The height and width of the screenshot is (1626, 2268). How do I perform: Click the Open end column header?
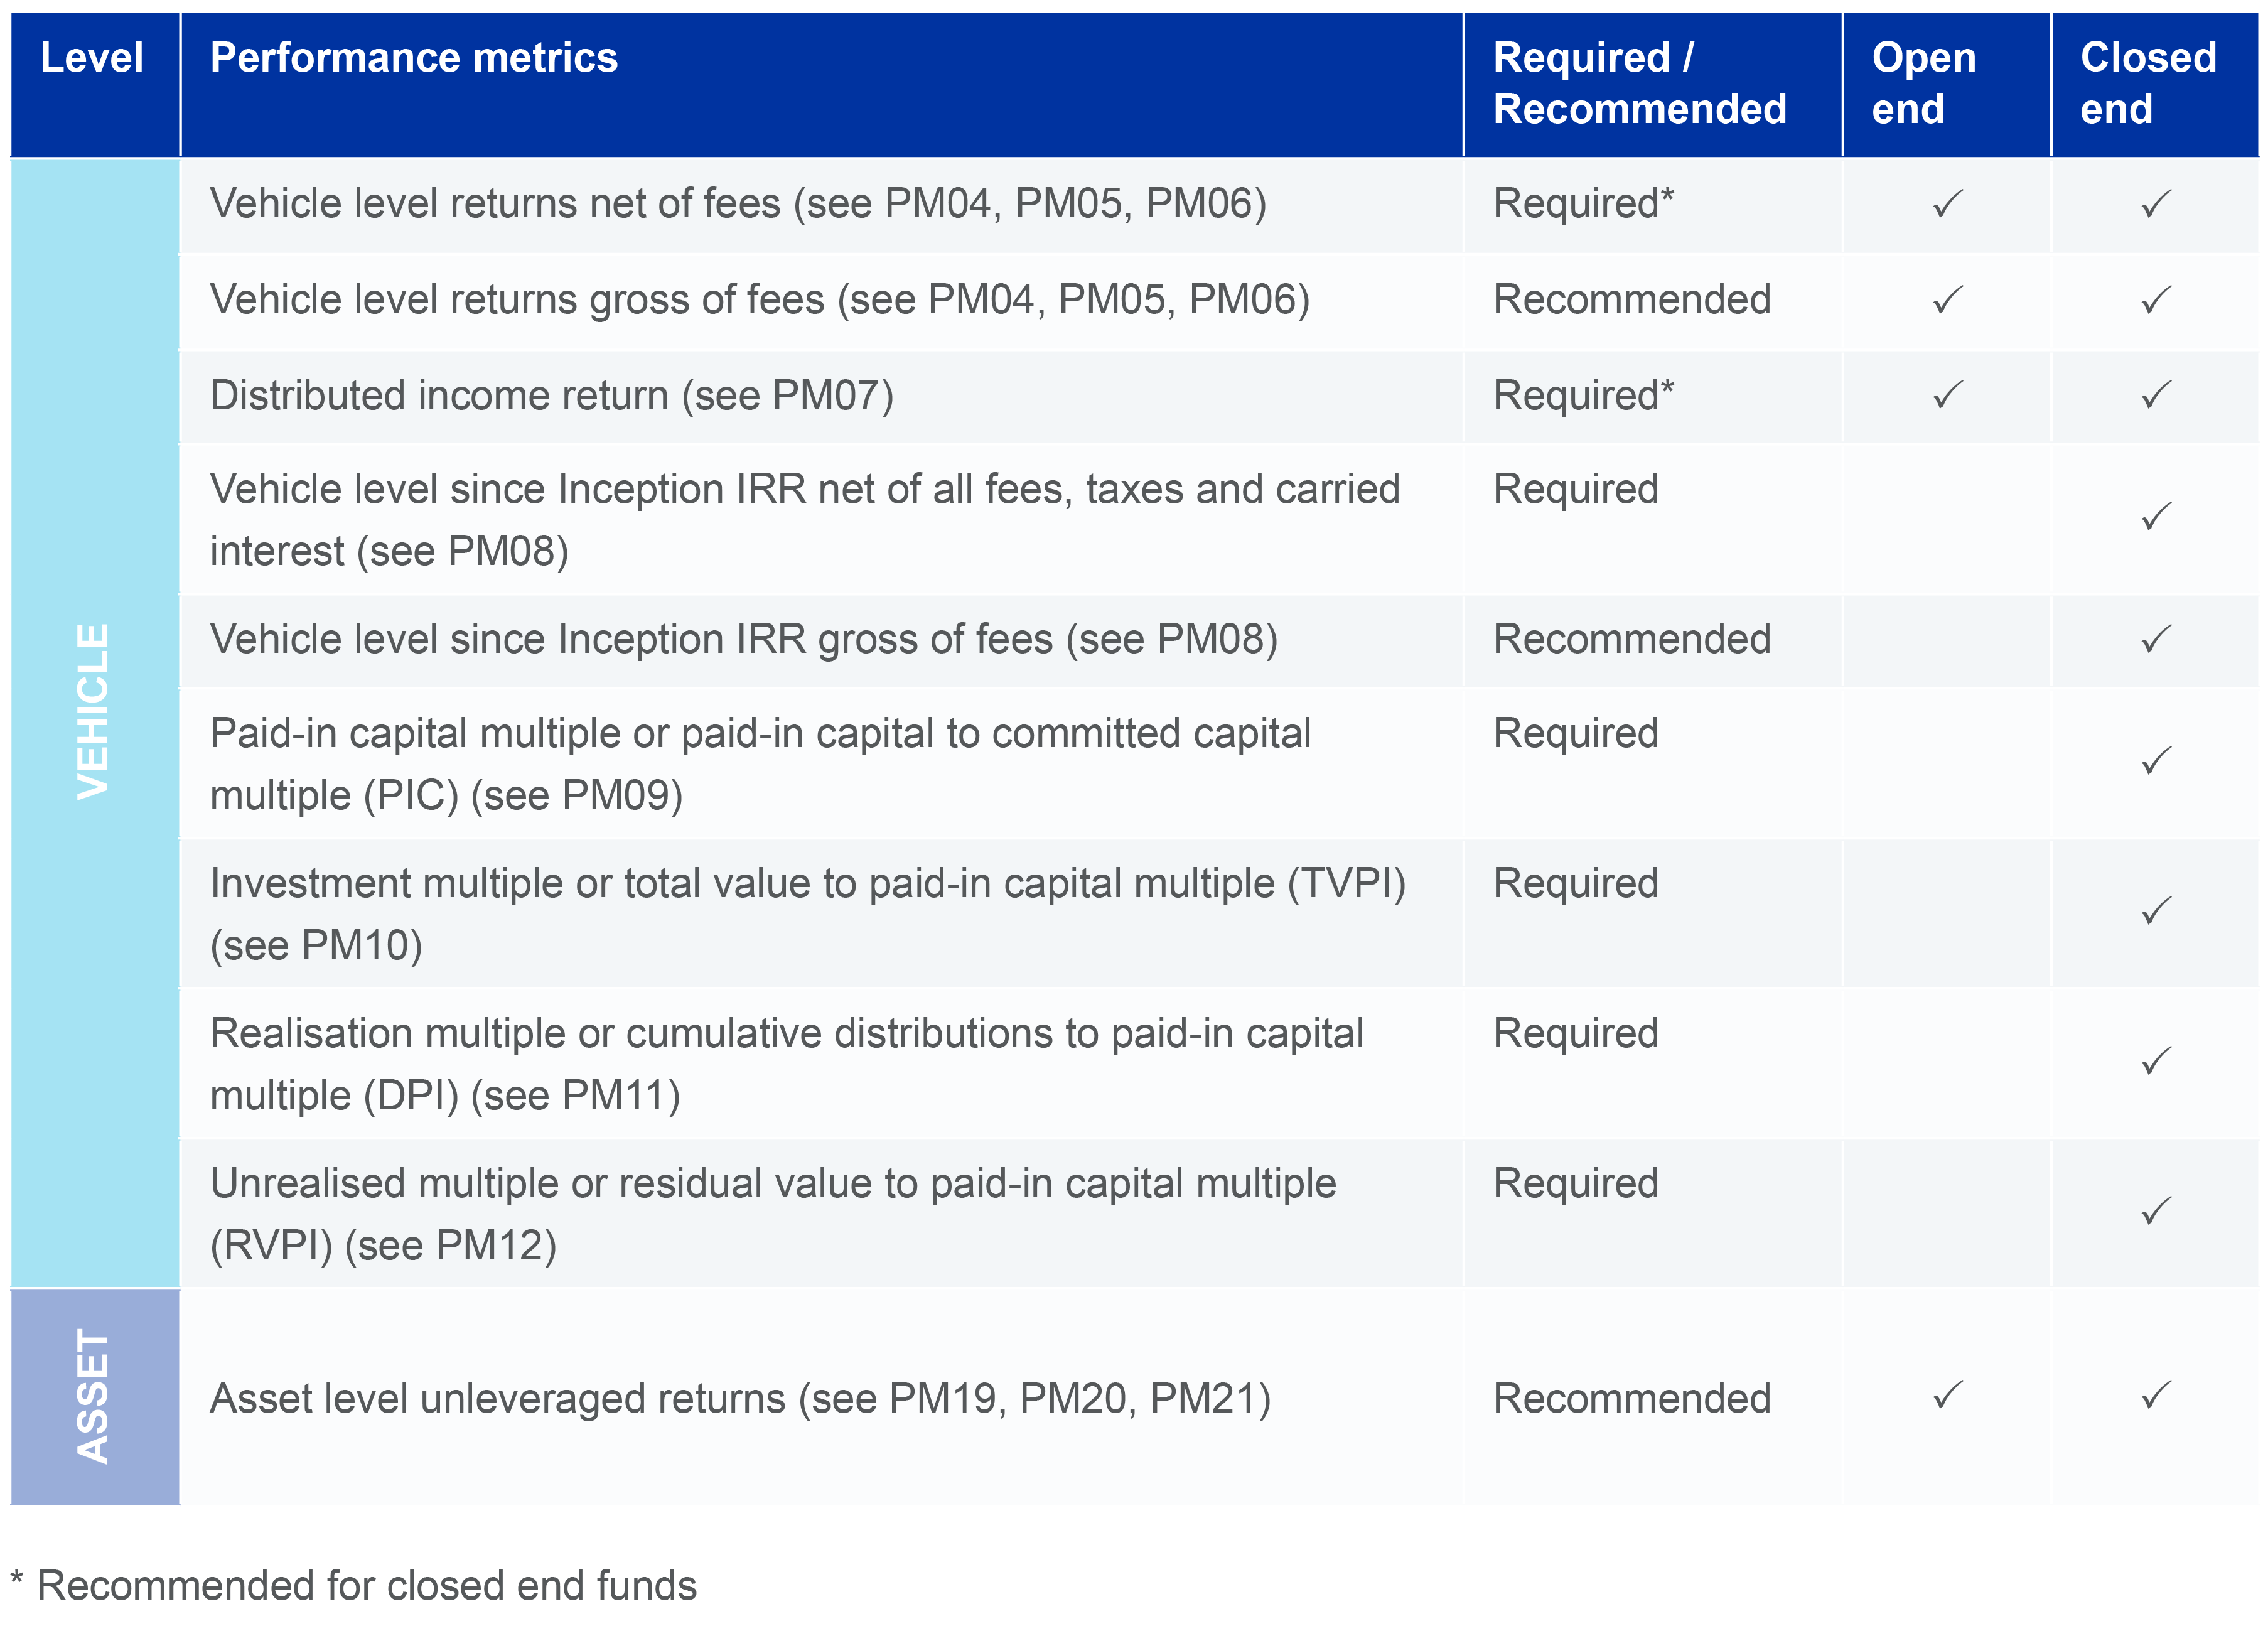[1923, 83]
